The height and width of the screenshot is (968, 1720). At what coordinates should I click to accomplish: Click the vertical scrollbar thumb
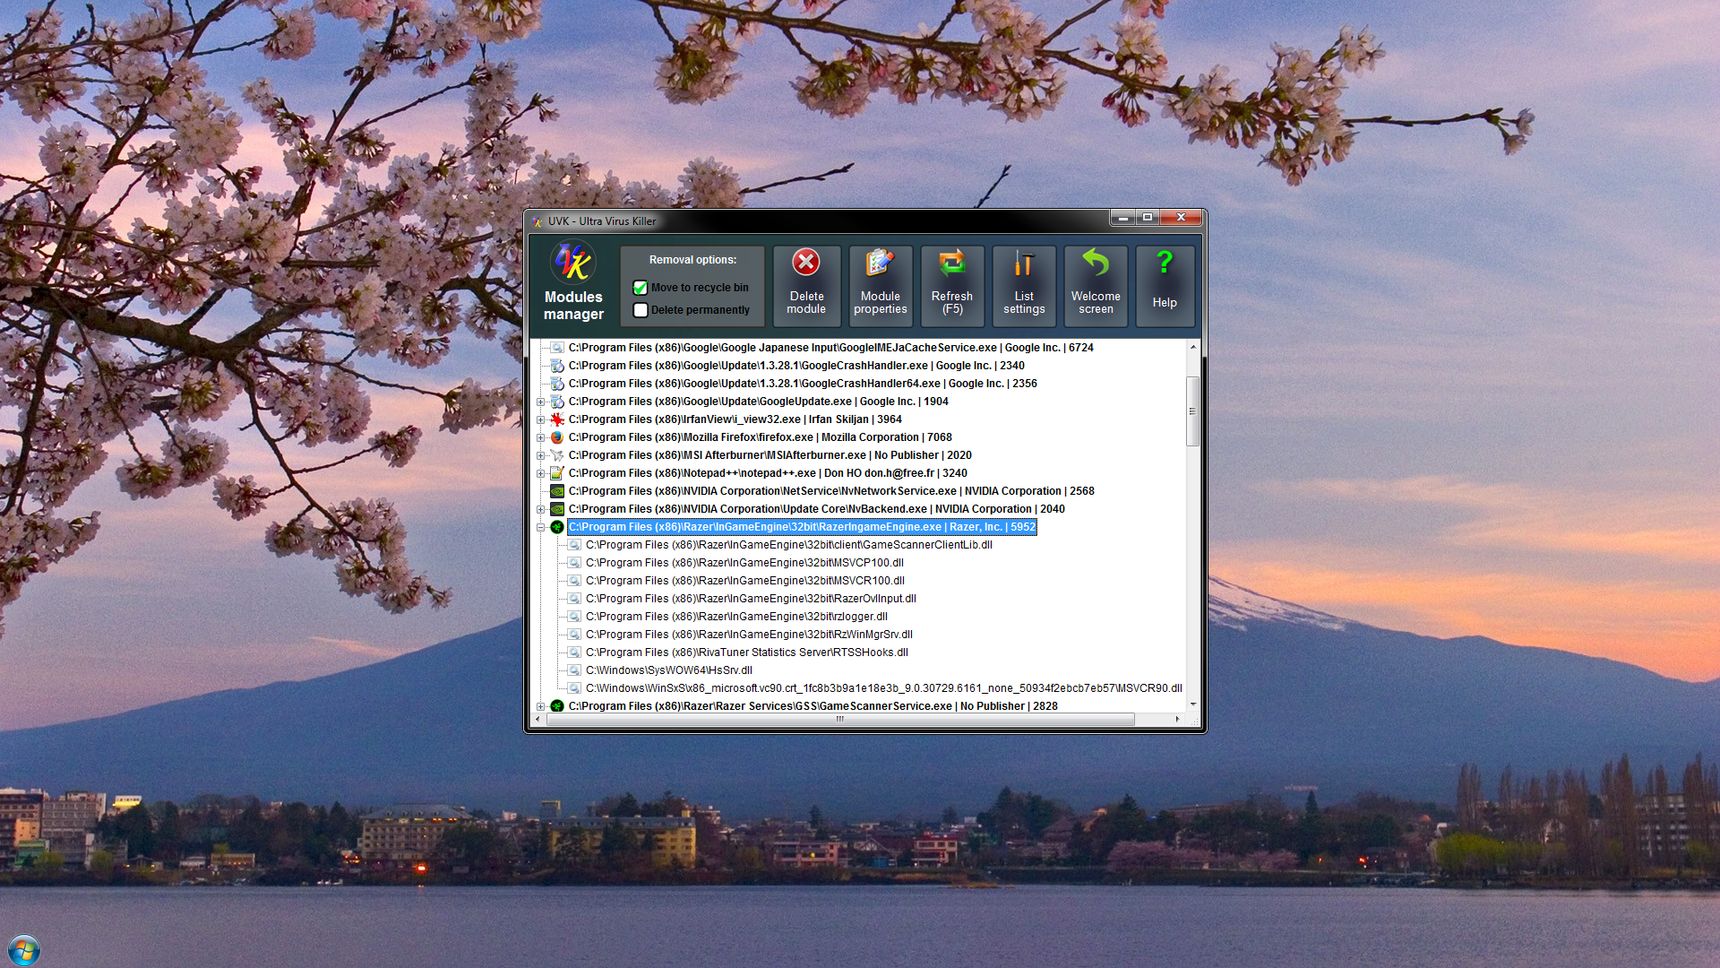point(1192,411)
